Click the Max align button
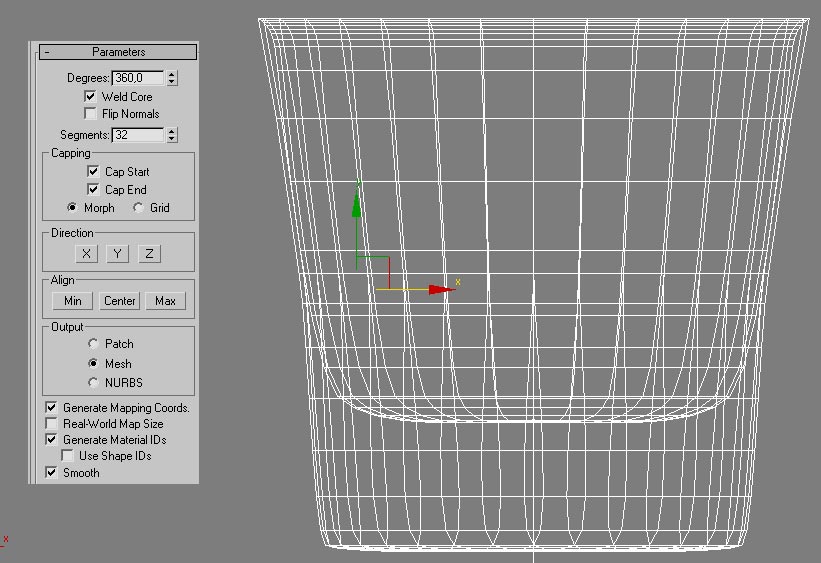This screenshot has width=821, height=563. [165, 301]
